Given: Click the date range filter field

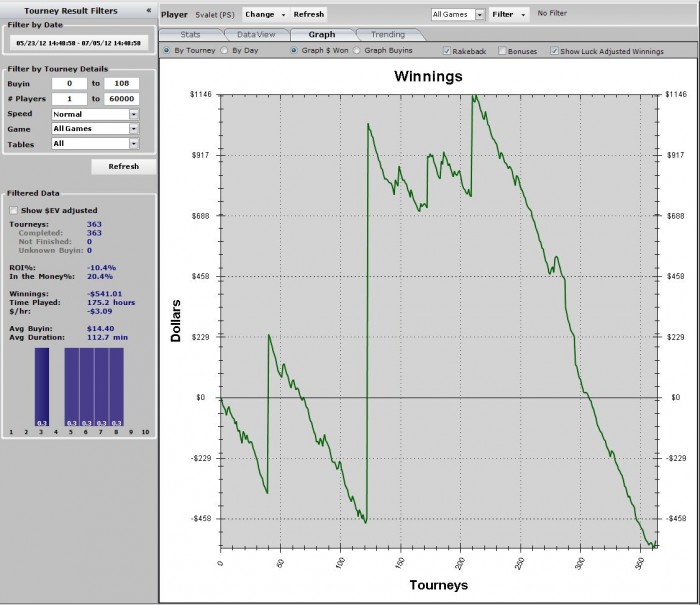Looking at the screenshot, I should pos(79,43).
